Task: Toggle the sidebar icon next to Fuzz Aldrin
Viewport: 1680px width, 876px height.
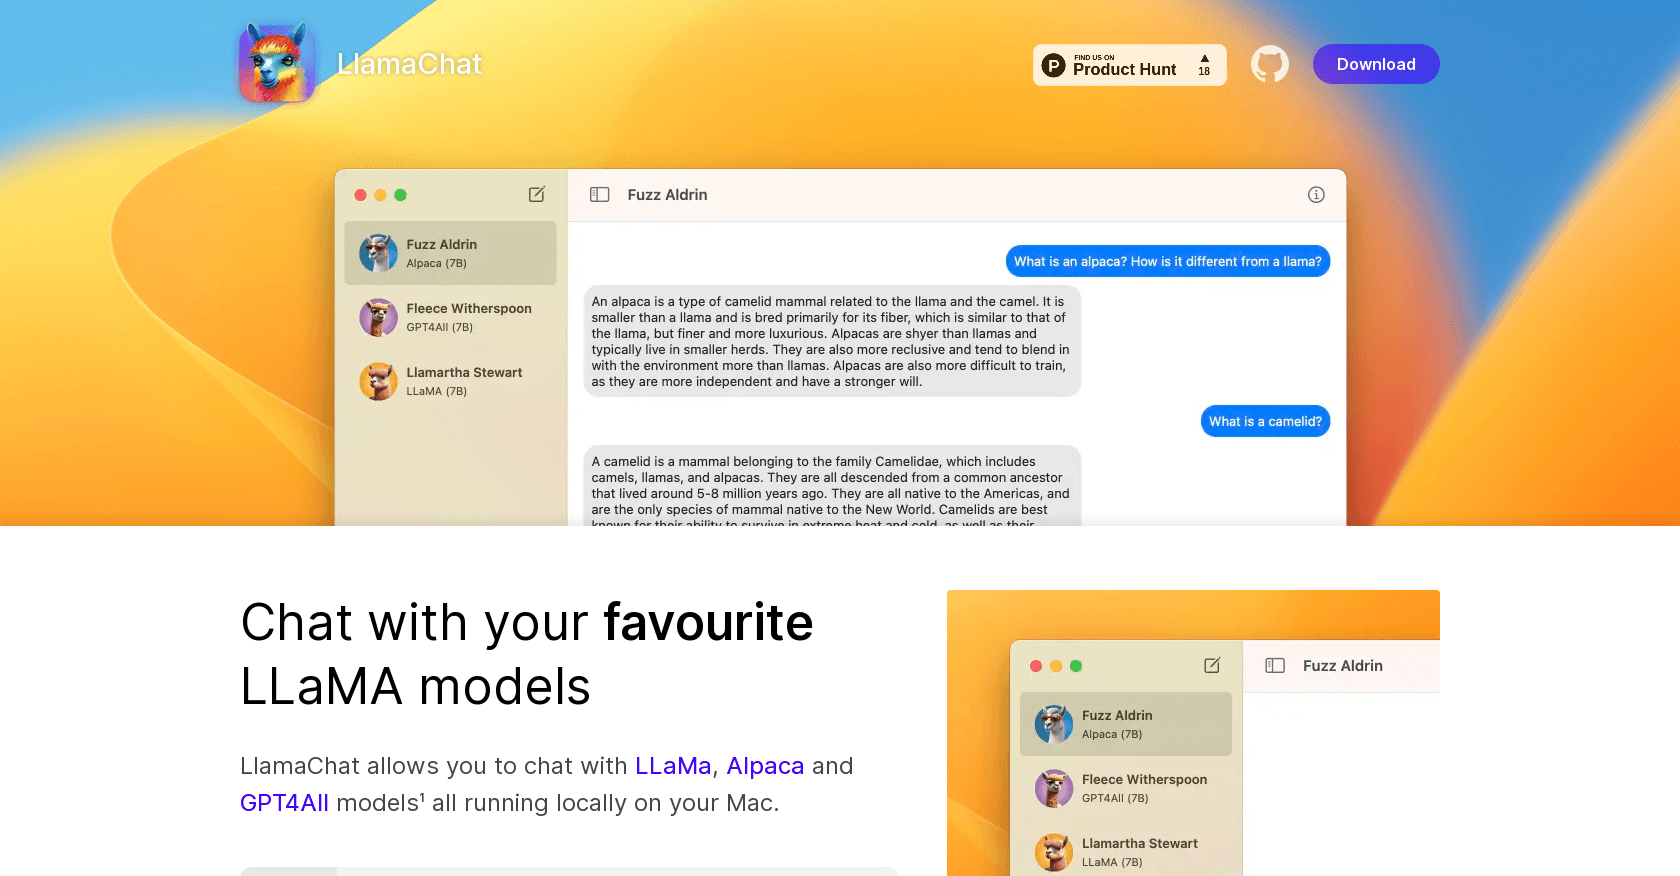Action: tap(600, 195)
